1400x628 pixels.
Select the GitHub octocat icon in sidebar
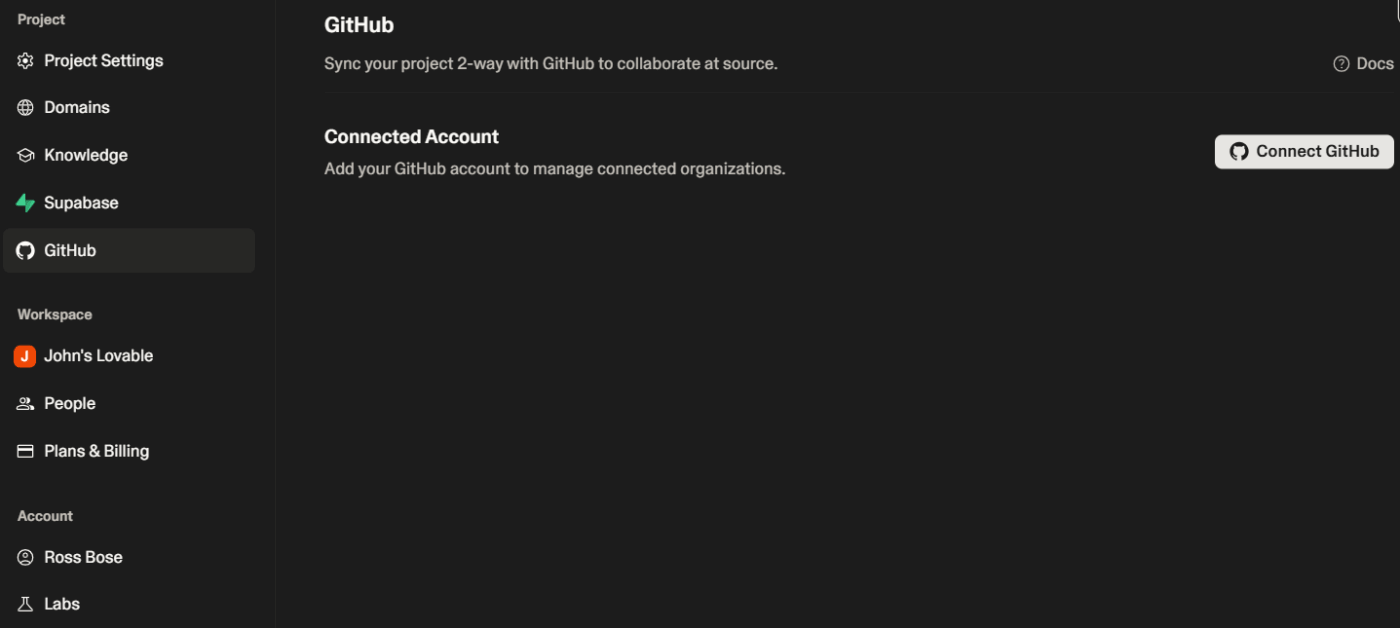coord(24,250)
